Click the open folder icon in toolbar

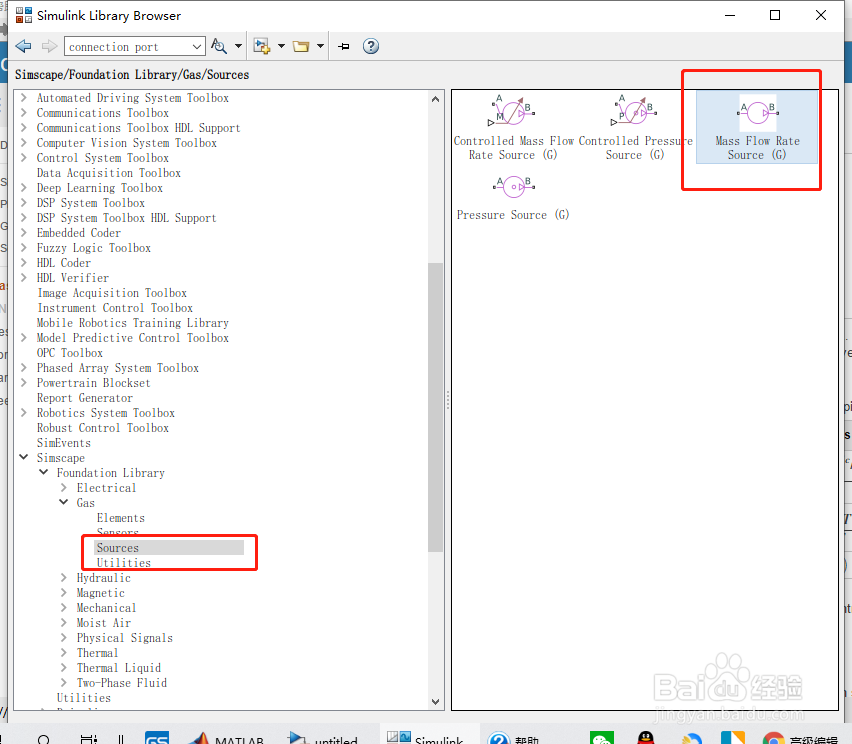[x=301, y=46]
